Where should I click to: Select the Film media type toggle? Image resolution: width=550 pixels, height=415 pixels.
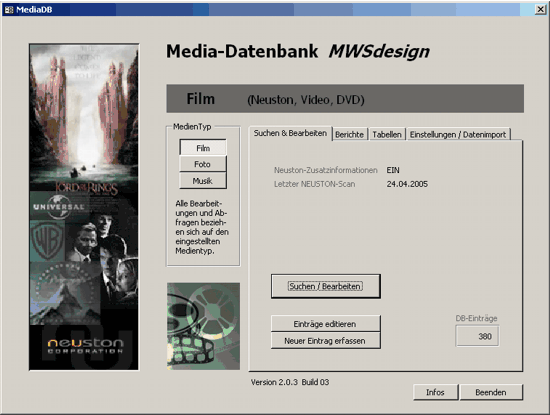click(203, 148)
